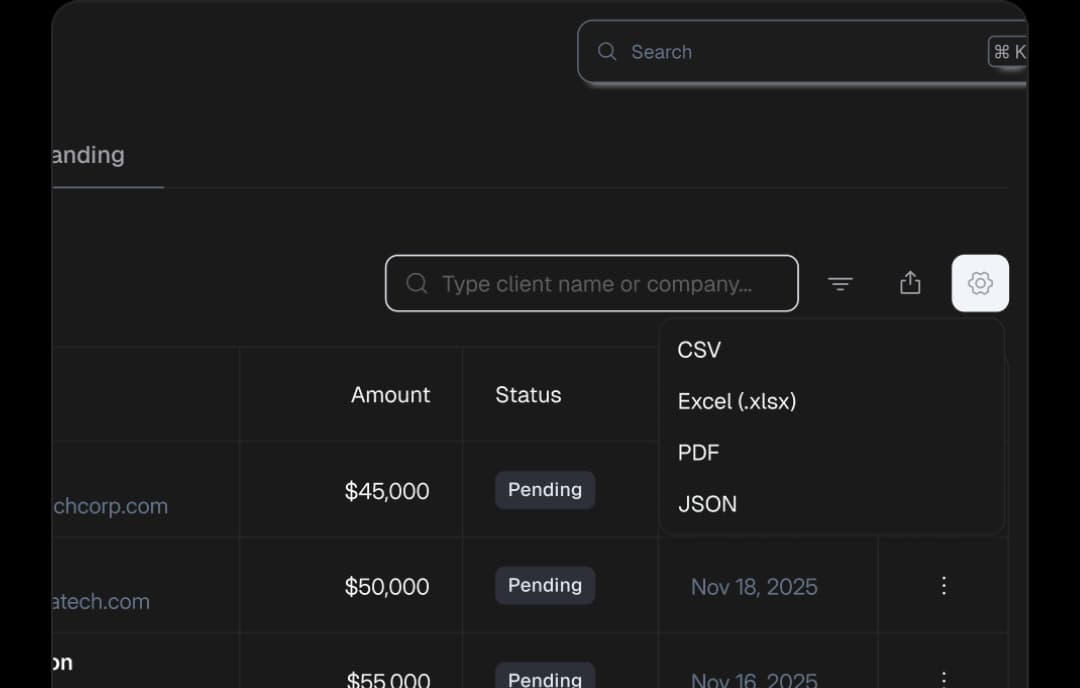Click the 'Type client name or company' field
The width and height of the screenshot is (1080, 688).
(592, 284)
